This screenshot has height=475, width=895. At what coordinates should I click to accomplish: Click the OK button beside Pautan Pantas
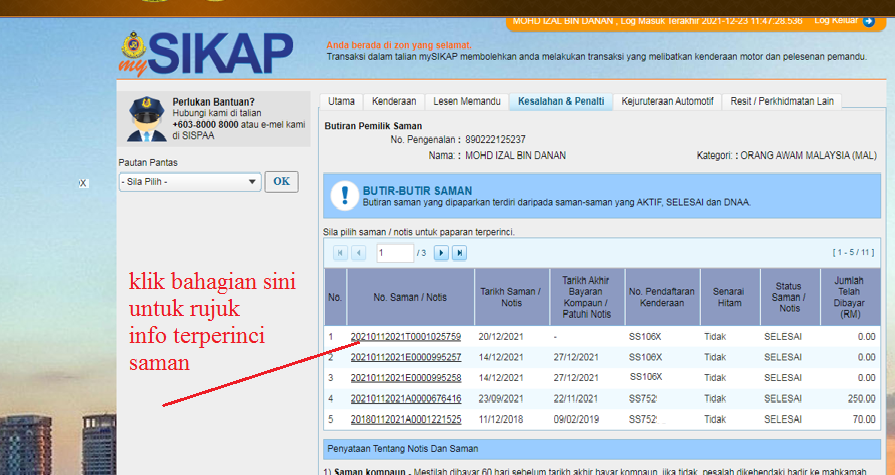pos(281,182)
